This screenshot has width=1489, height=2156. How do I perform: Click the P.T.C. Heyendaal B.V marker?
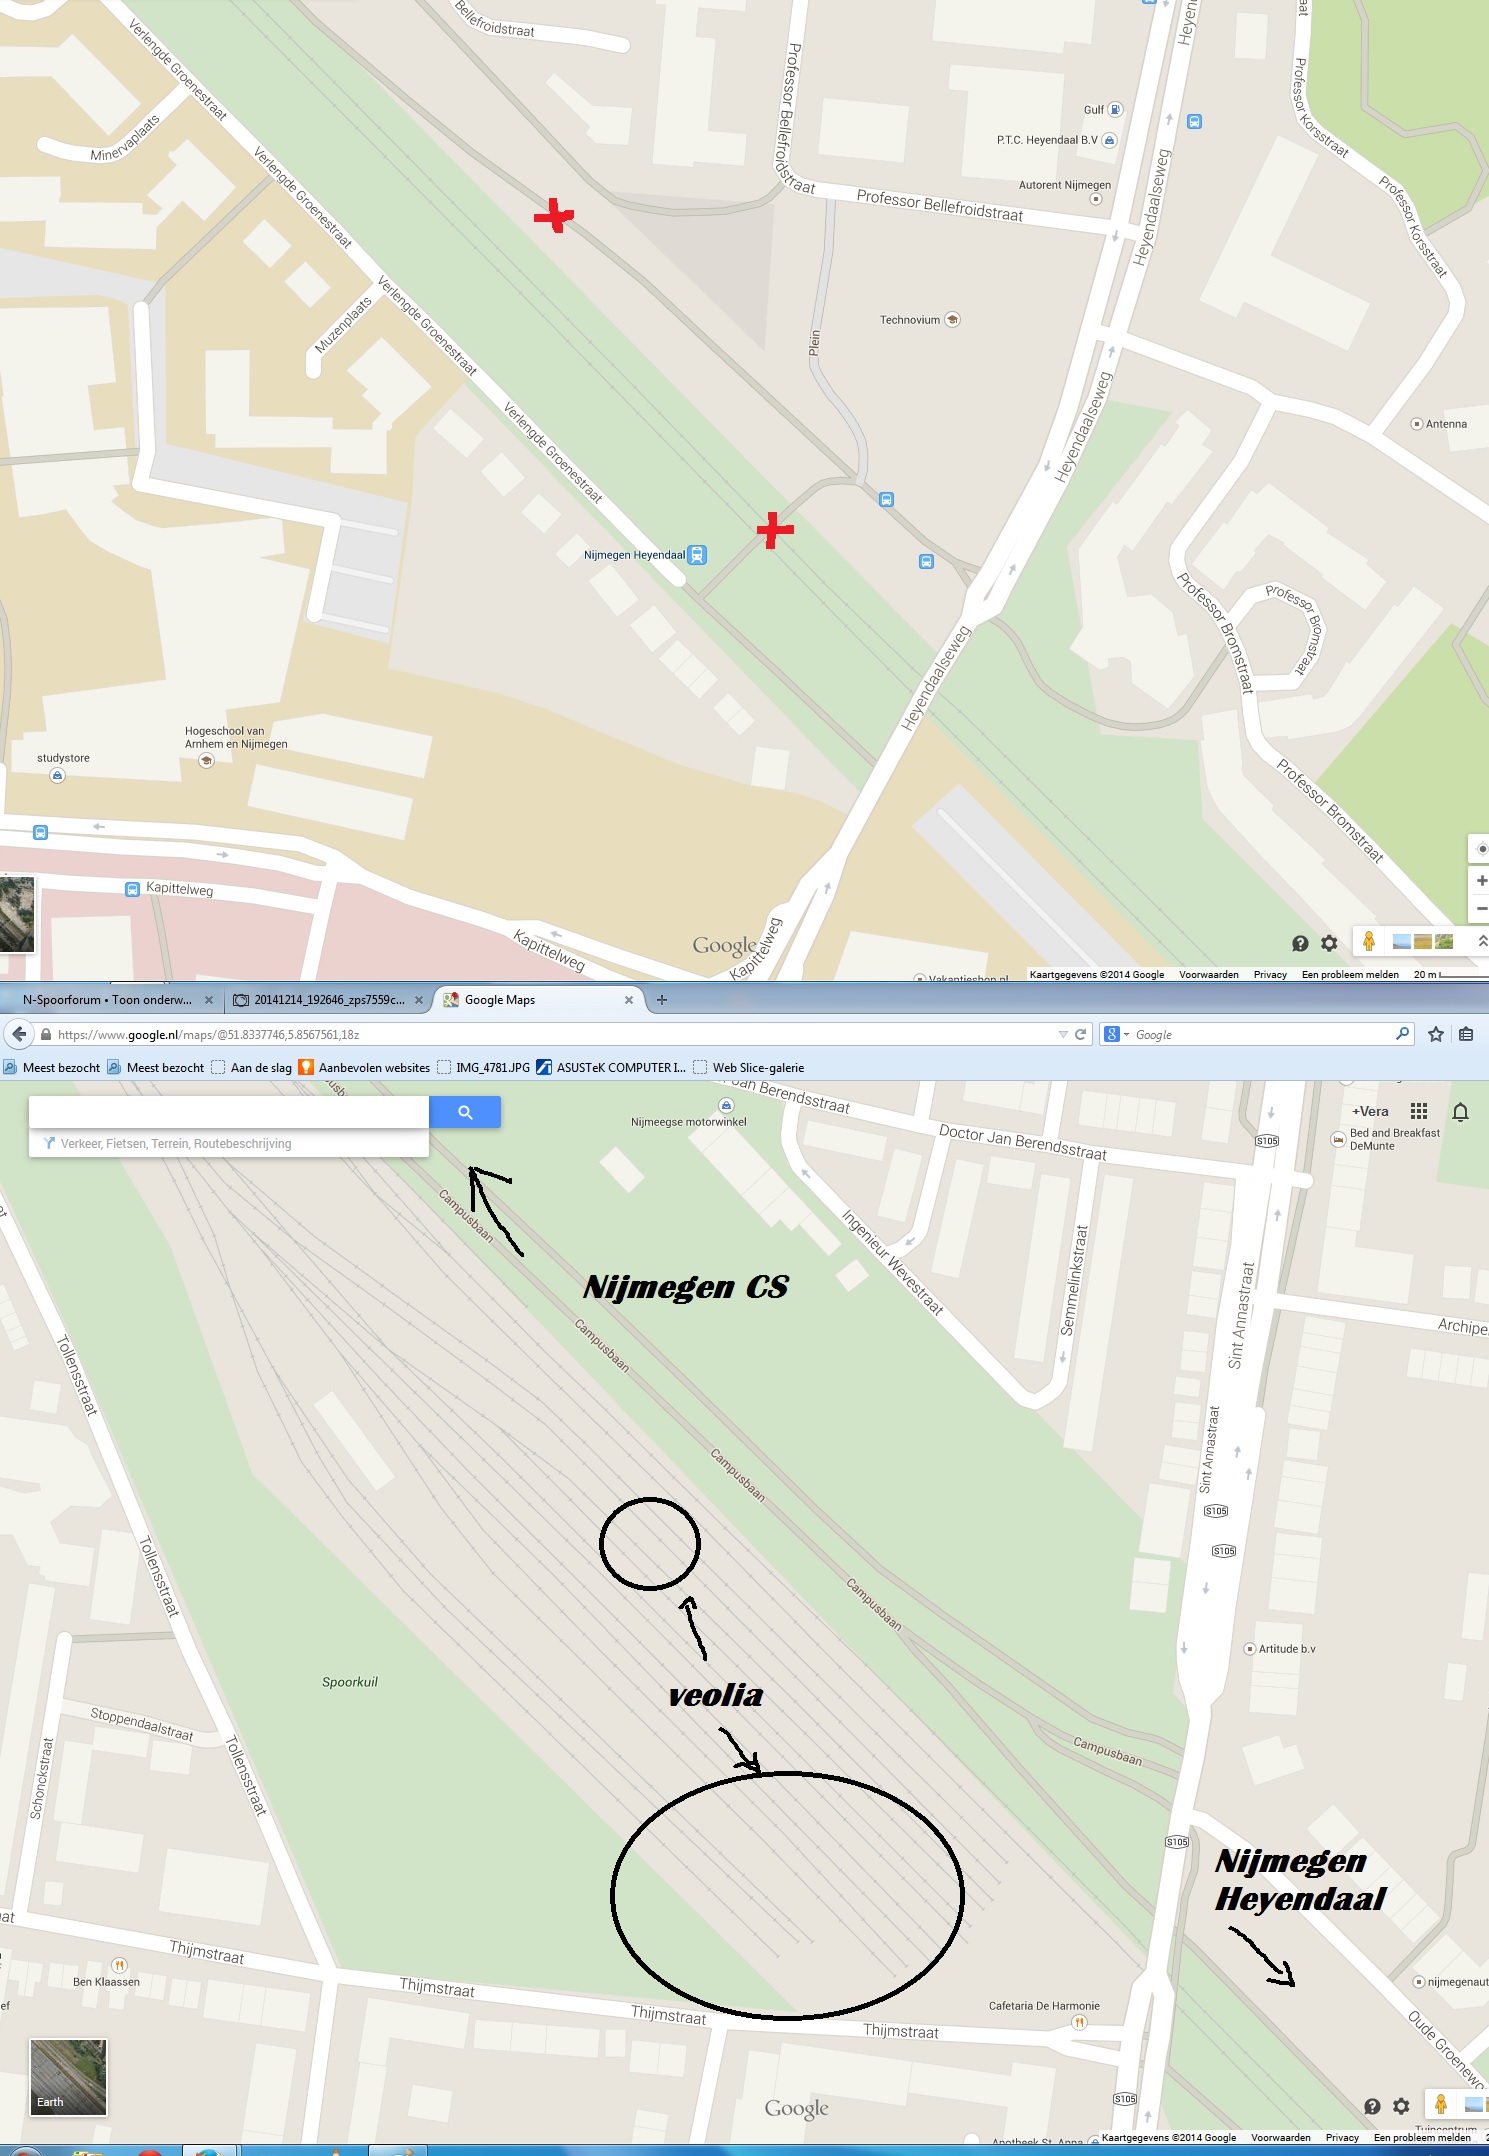click(x=1109, y=140)
